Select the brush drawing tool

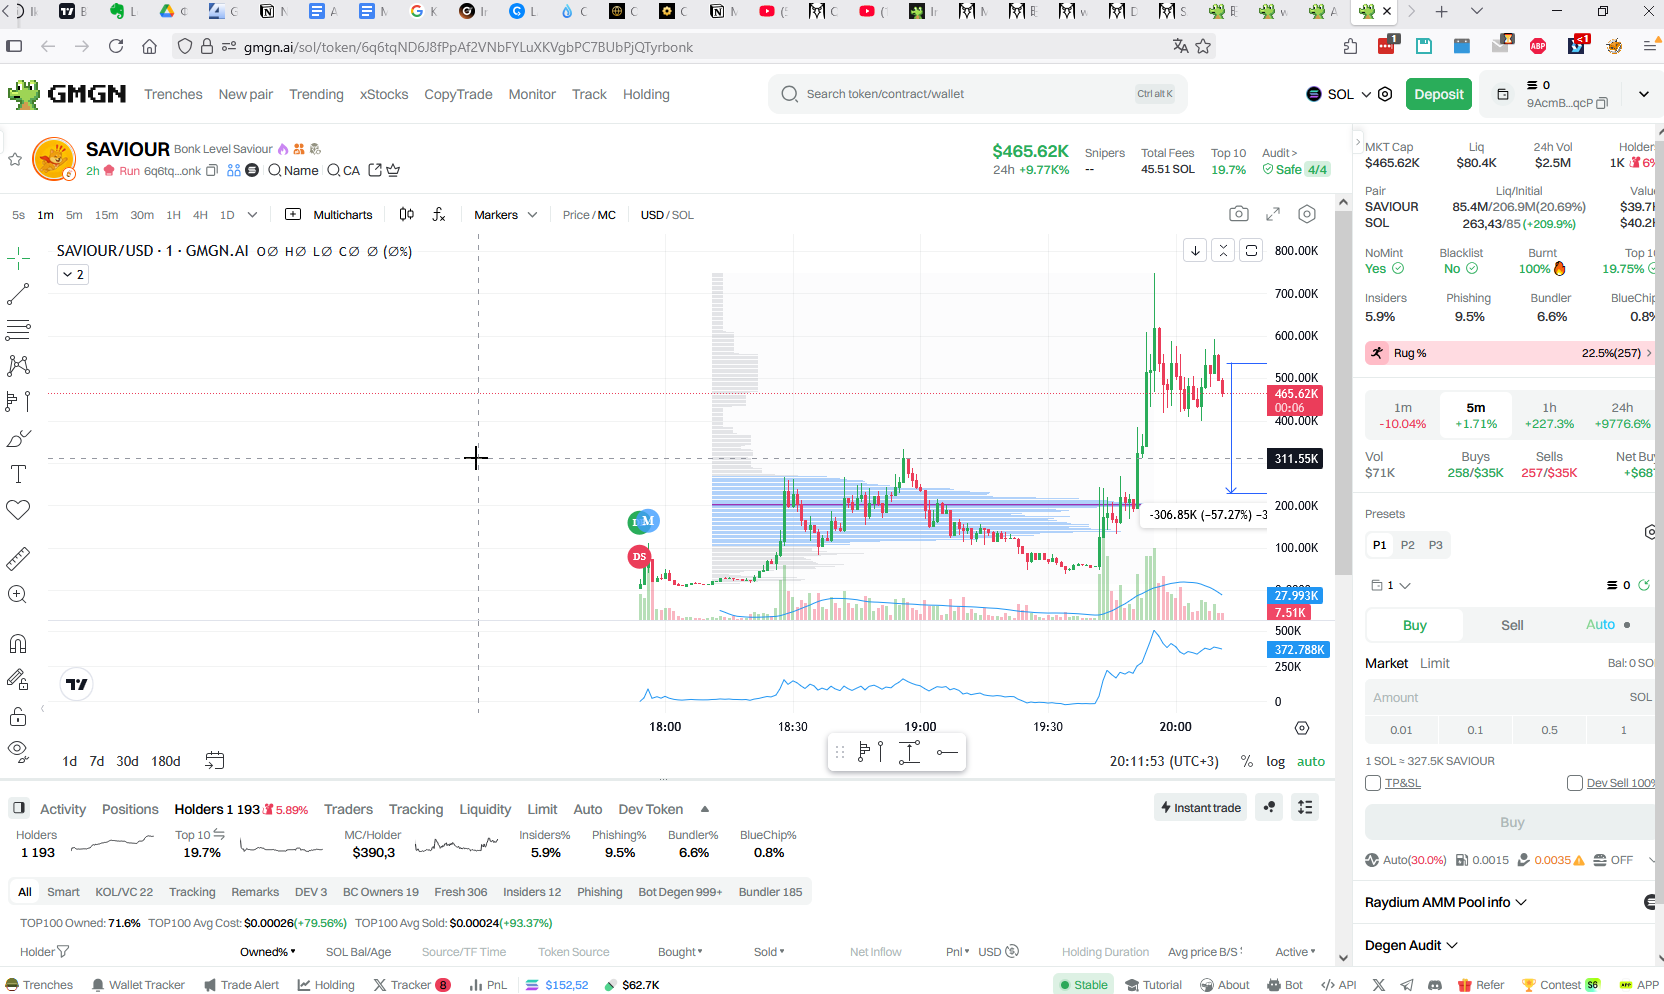18,438
